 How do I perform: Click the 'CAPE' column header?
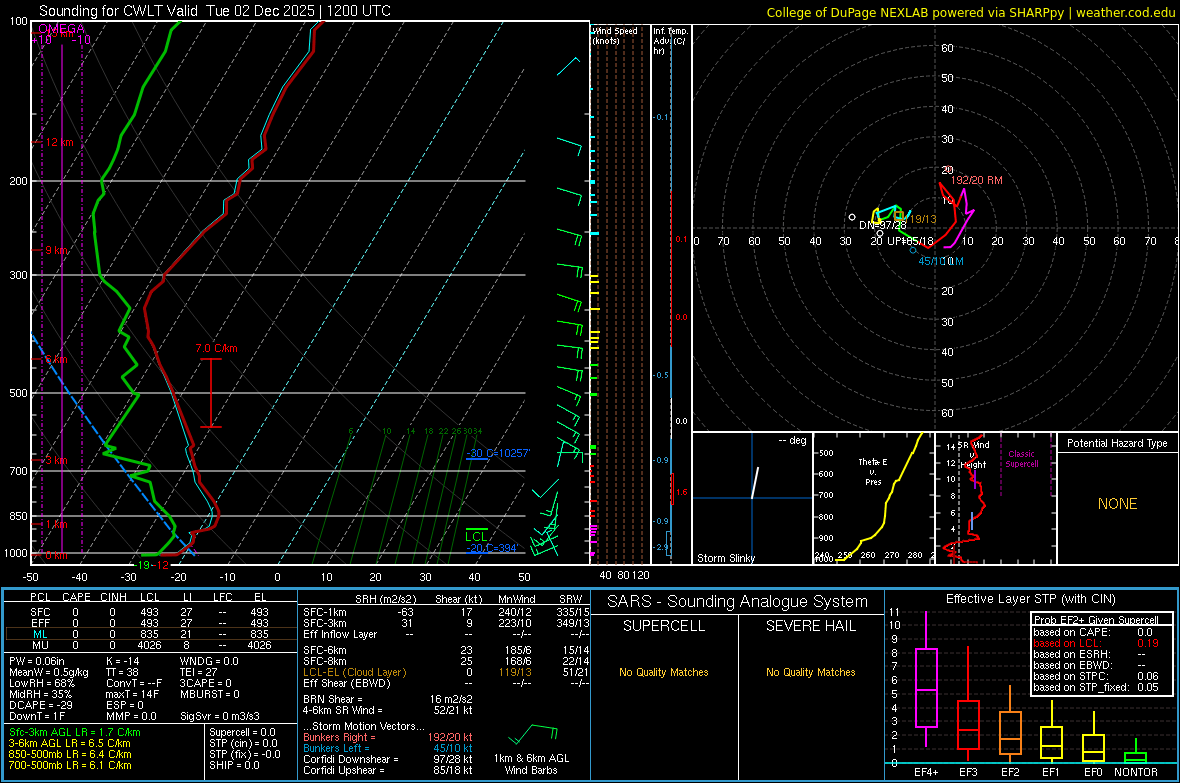[76, 597]
